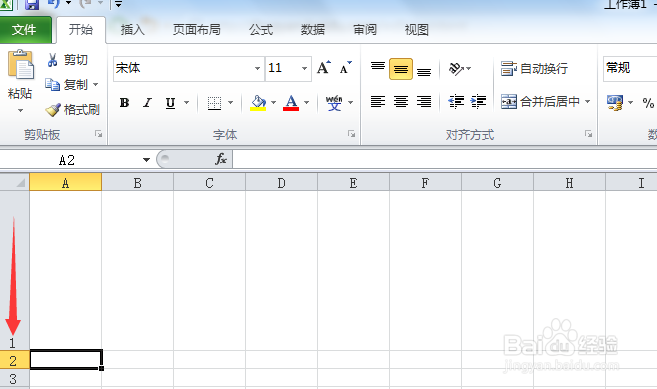
Task: Expand the fill color dropdown arrow
Action: pos(274,103)
